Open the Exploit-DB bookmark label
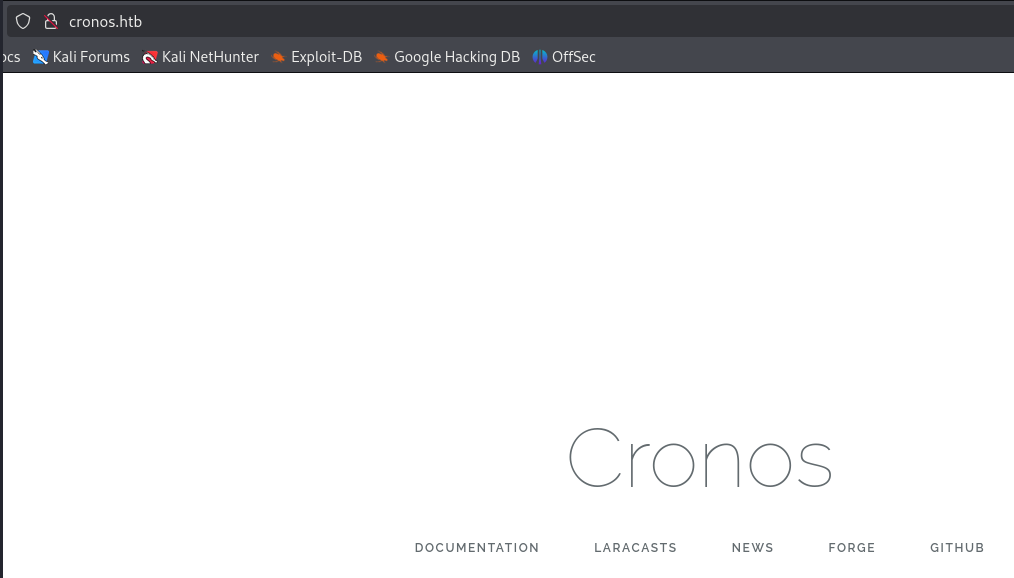Viewport: 1014px width, 578px height. point(326,57)
